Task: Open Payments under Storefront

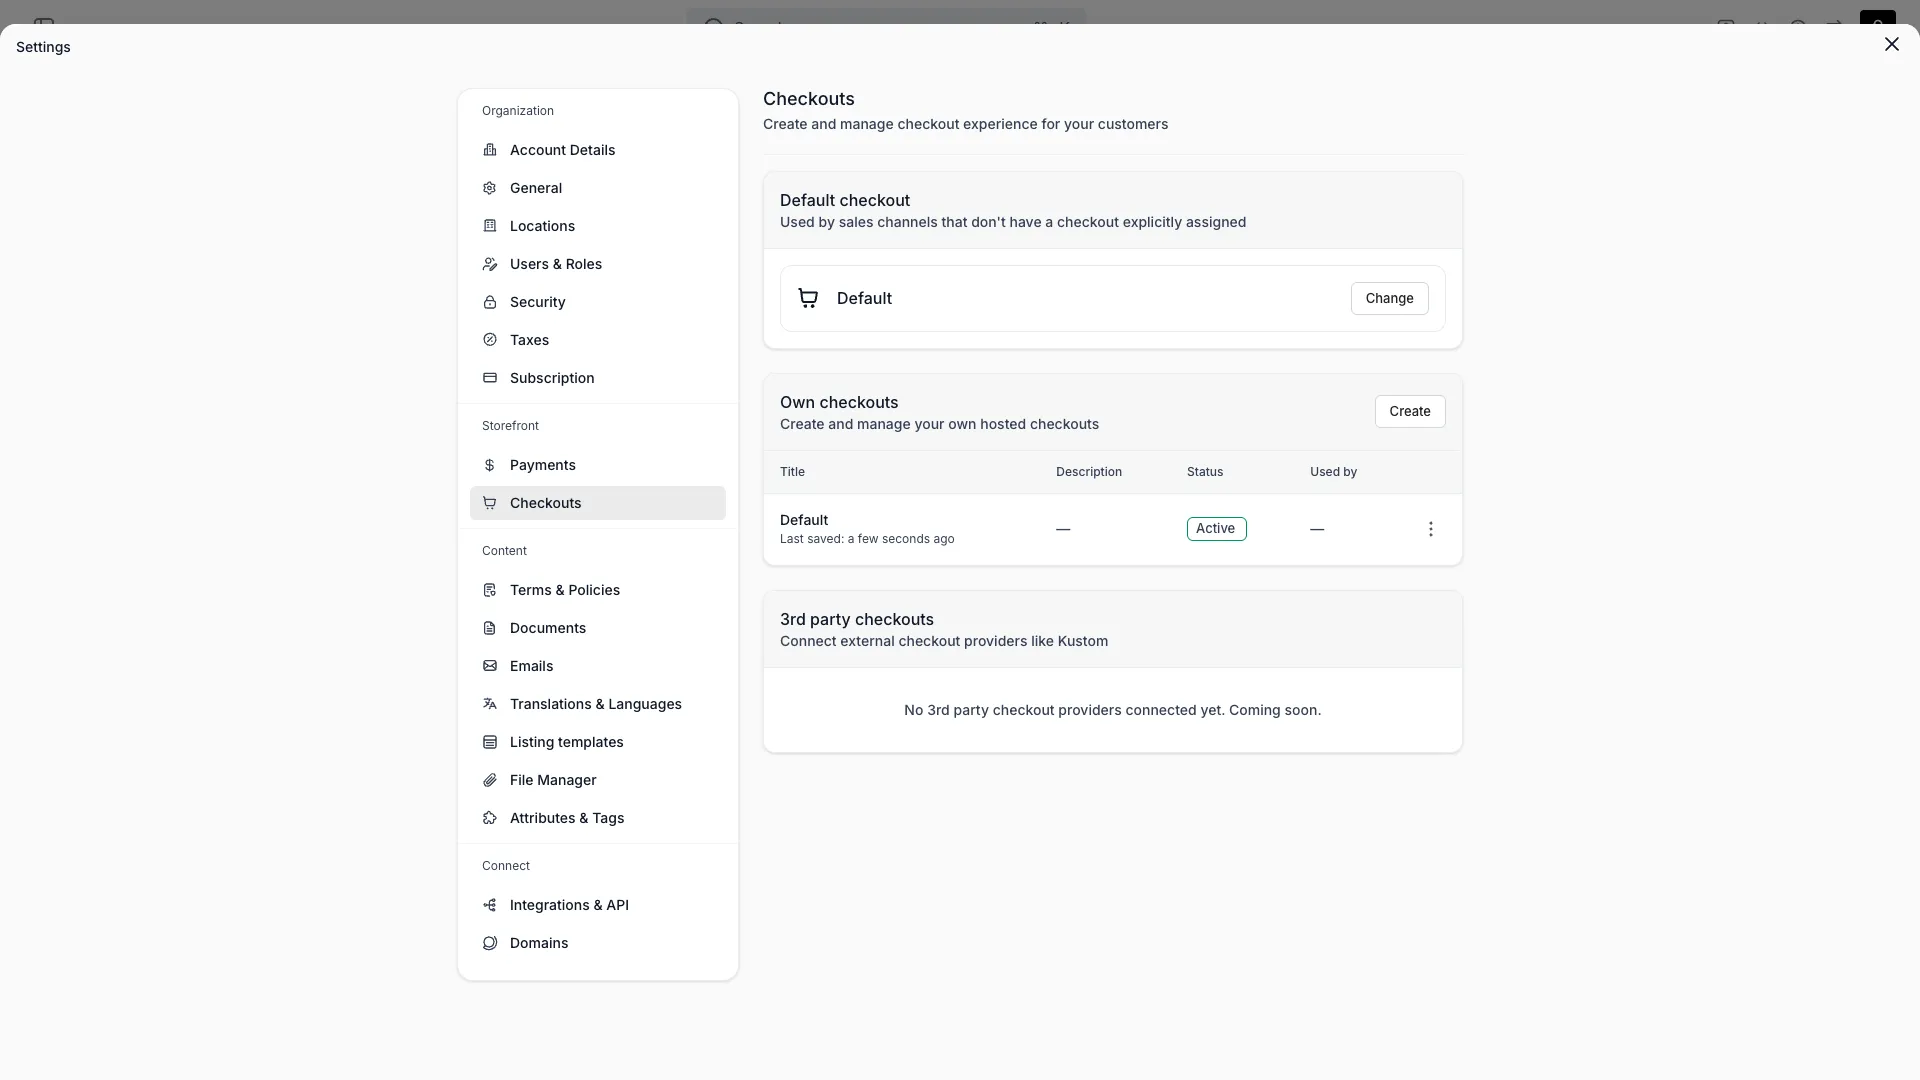Action: (x=598, y=465)
